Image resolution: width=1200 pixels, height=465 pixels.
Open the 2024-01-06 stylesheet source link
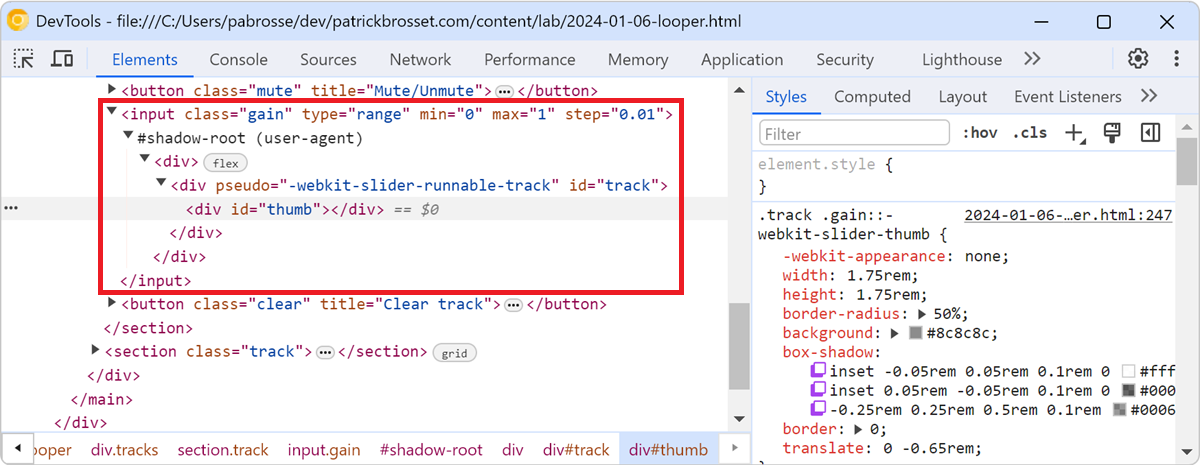(x=1067, y=215)
